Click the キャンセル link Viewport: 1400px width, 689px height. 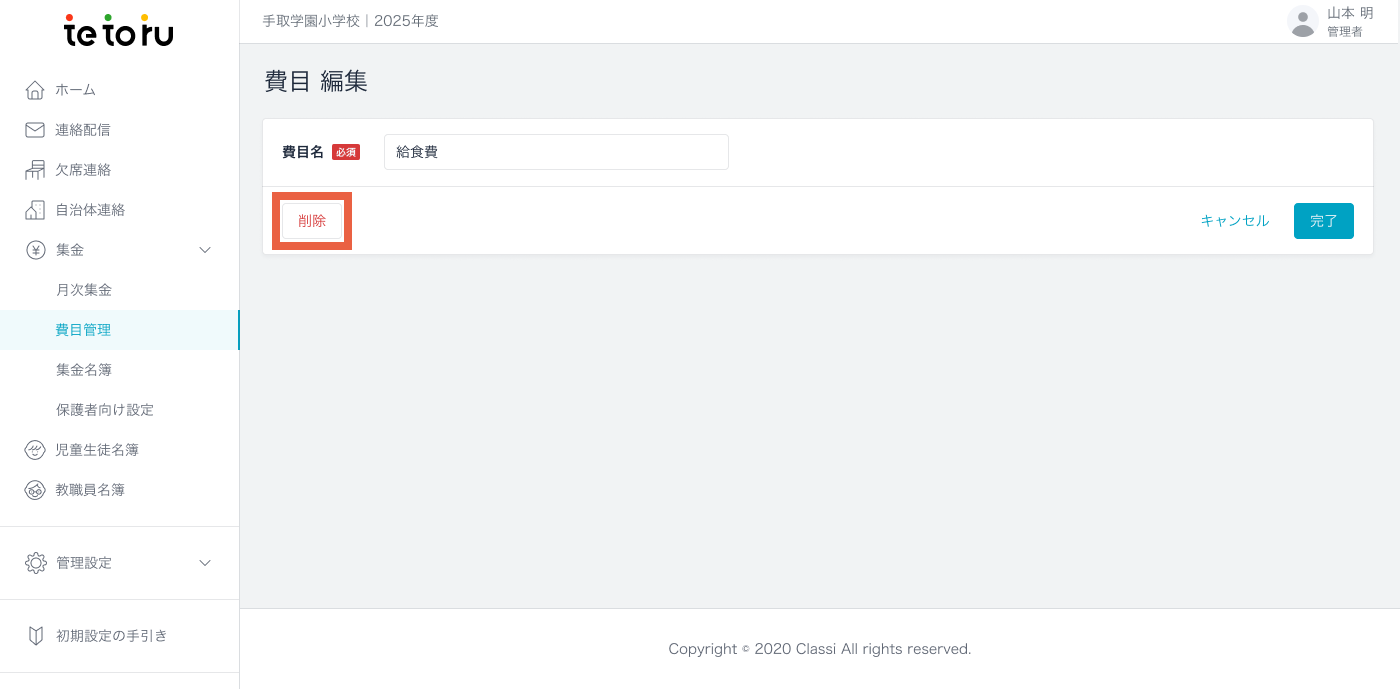coord(1234,221)
